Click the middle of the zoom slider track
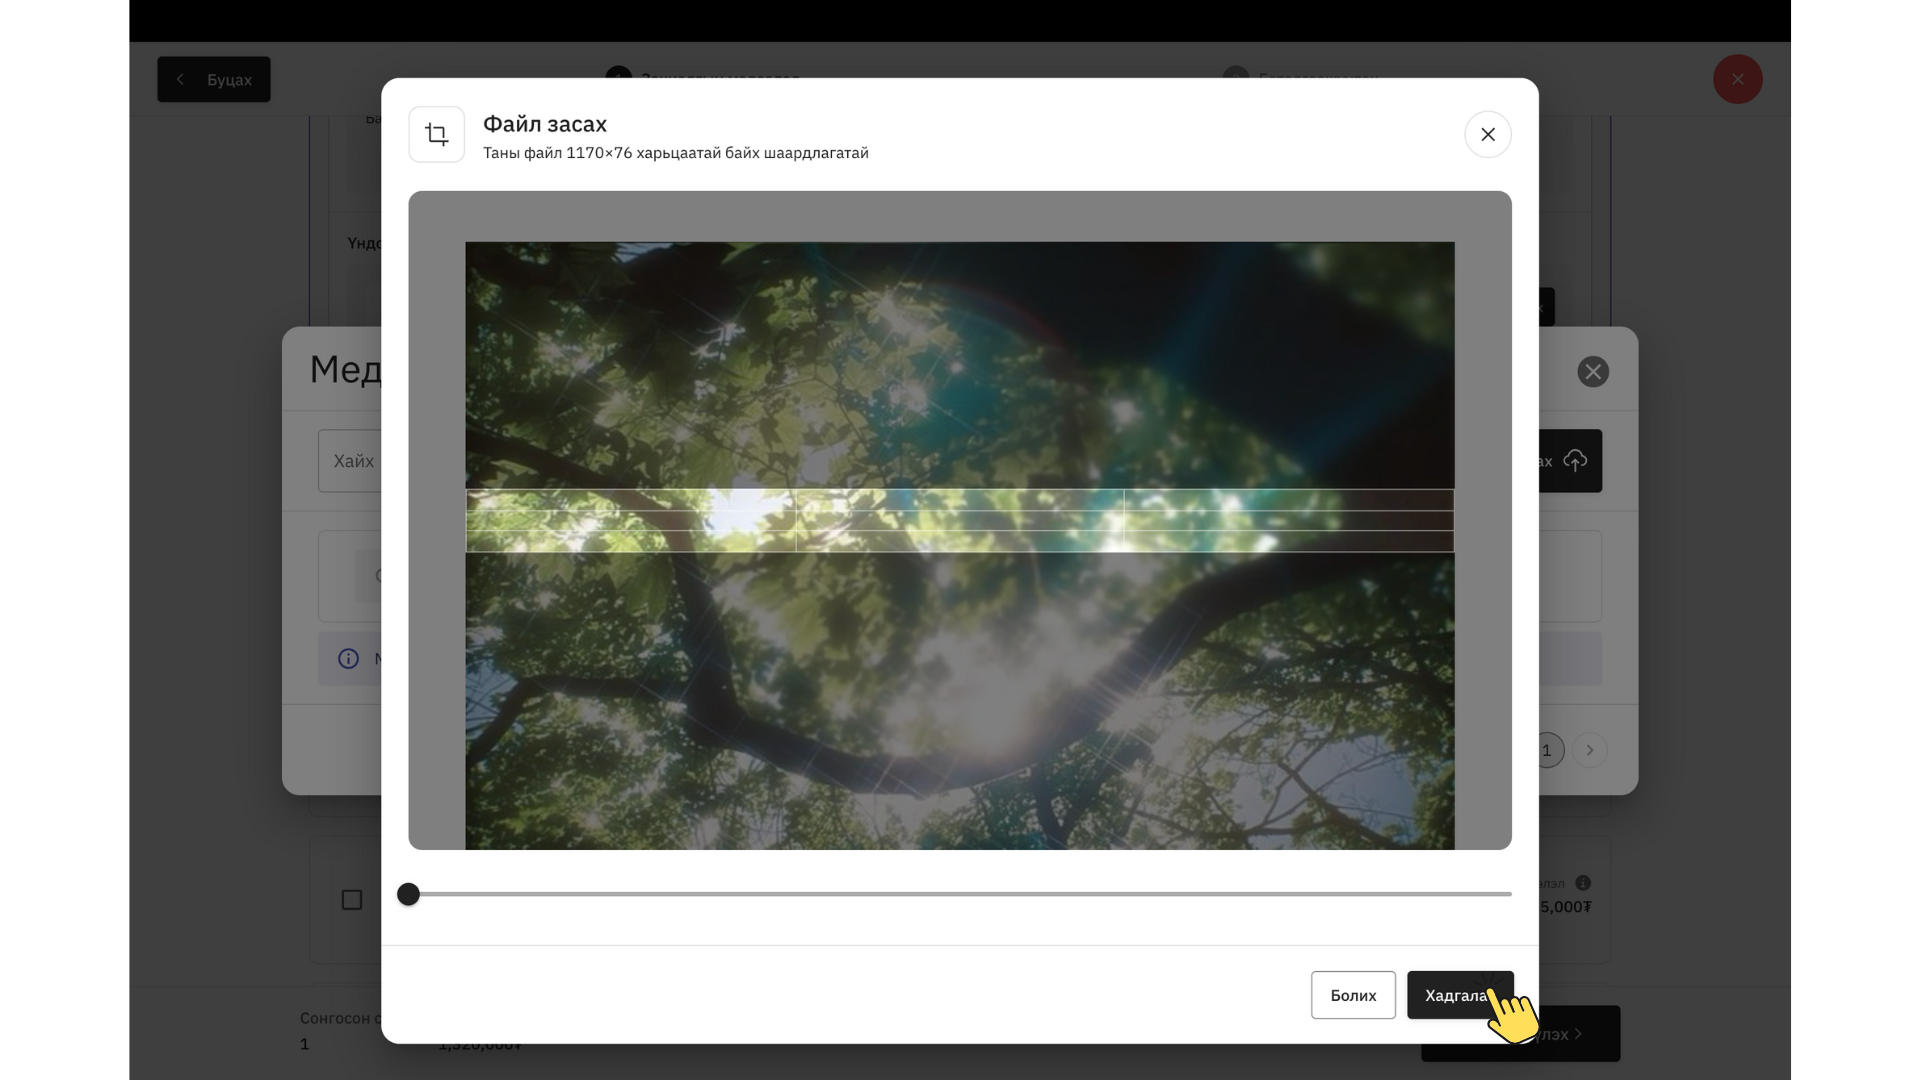 tap(960, 894)
